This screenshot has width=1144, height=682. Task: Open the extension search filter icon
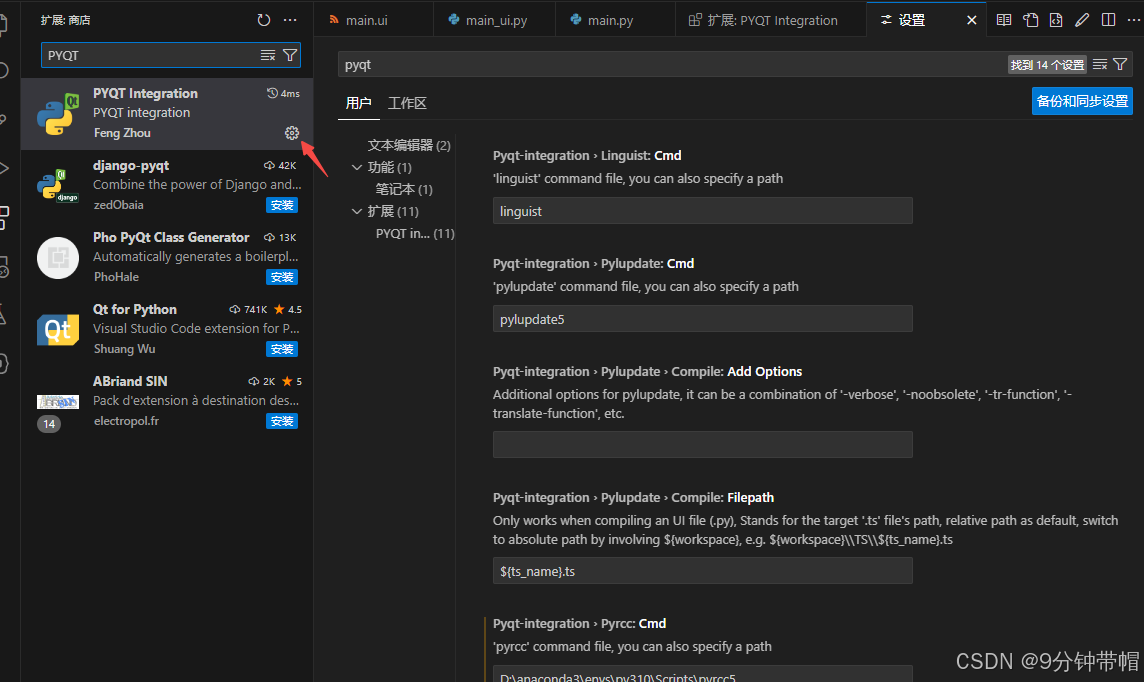point(290,55)
